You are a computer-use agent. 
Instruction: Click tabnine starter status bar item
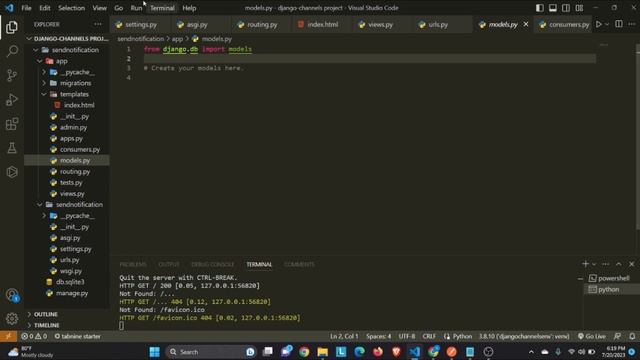click(x=78, y=336)
